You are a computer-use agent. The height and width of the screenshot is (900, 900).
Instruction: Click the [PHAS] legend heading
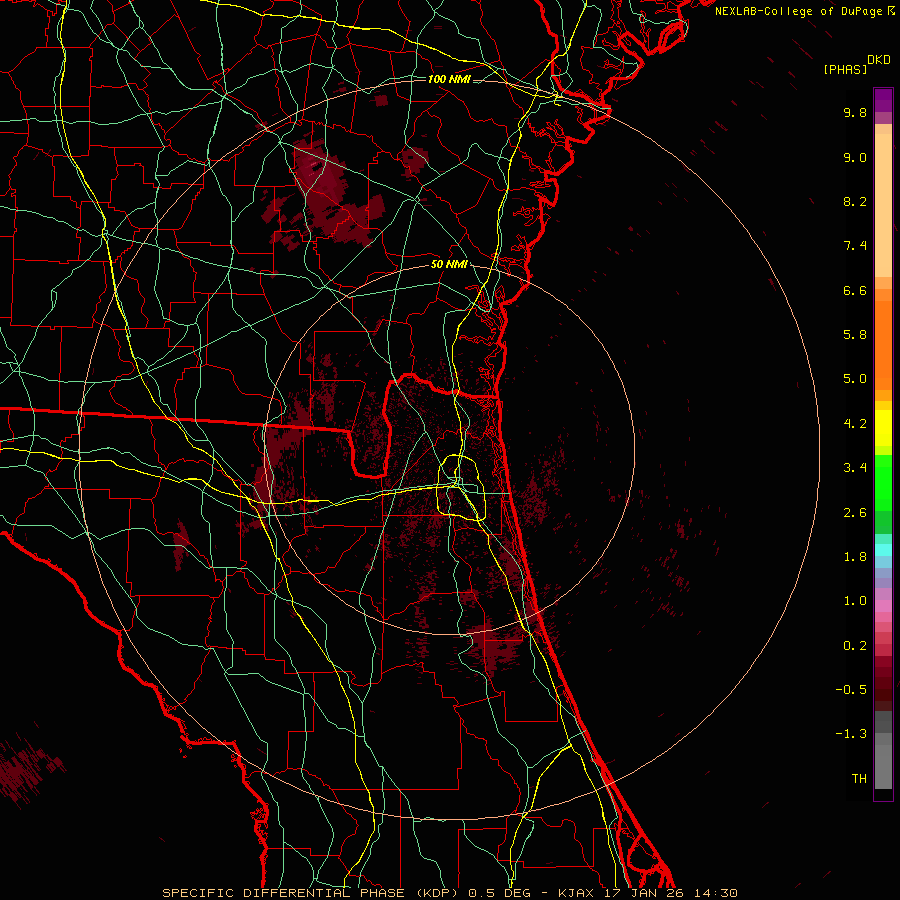pos(845,70)
